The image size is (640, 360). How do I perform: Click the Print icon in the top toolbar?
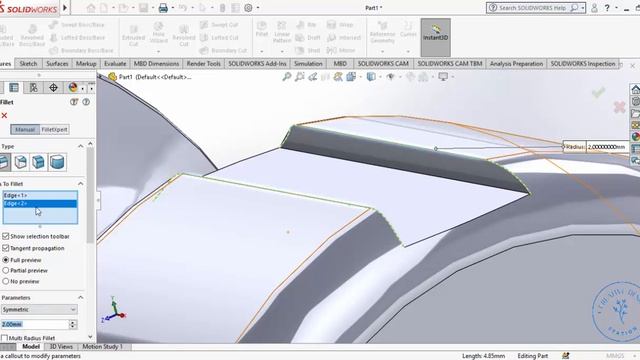click(163, 8)
